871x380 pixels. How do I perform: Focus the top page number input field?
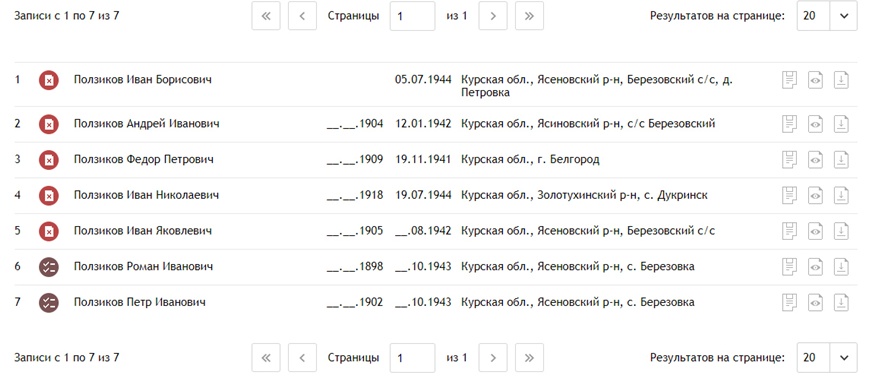click(412, 16)
